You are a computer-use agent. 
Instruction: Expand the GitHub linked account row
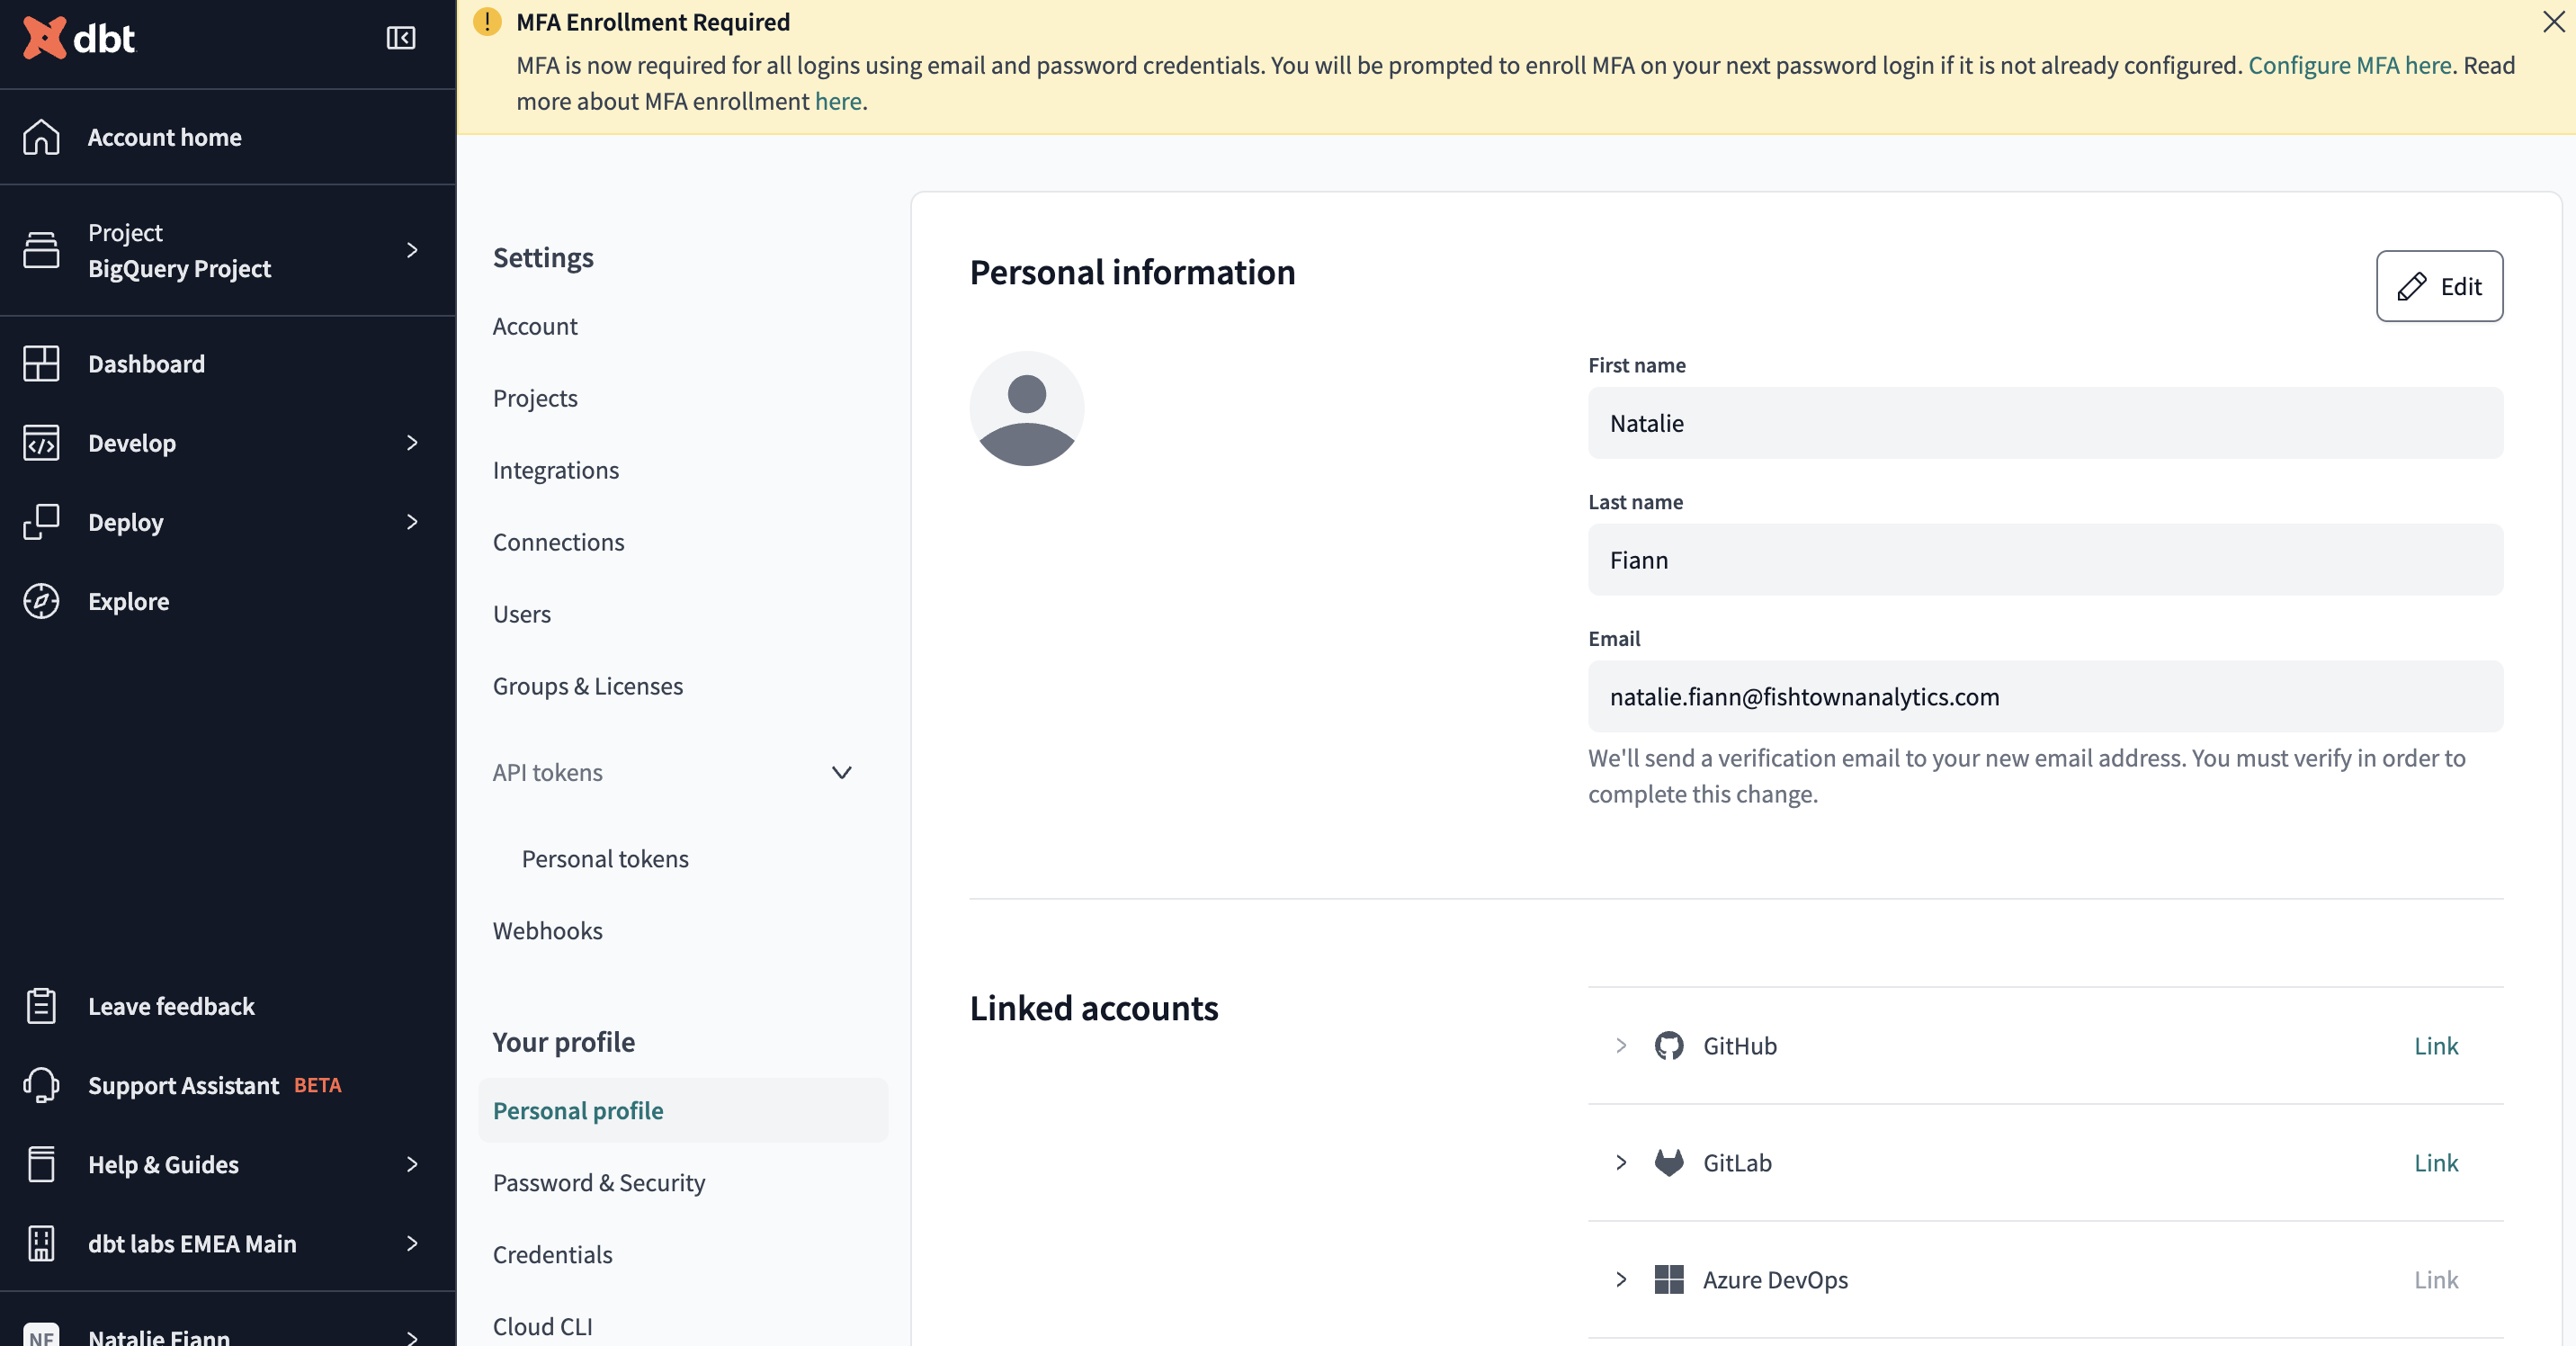click(x=1619, y=1046)
